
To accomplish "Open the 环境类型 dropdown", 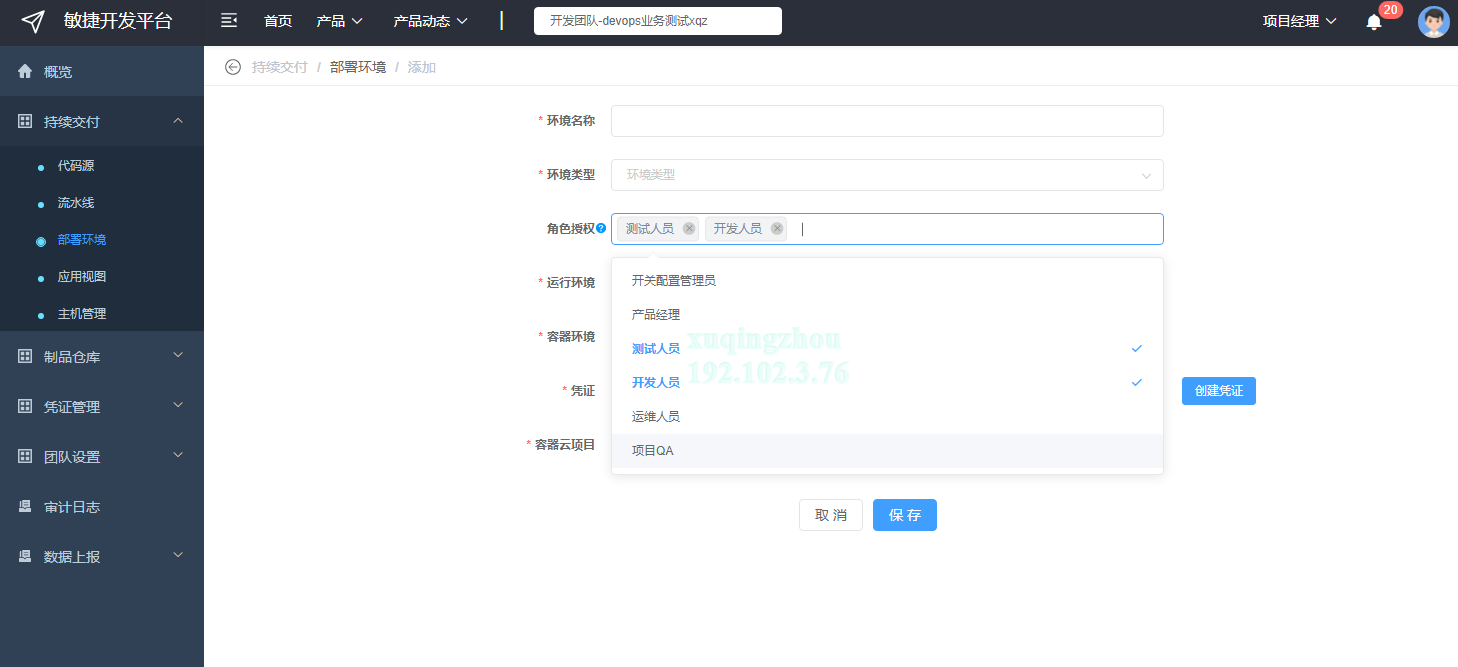I will coord(887,175).
